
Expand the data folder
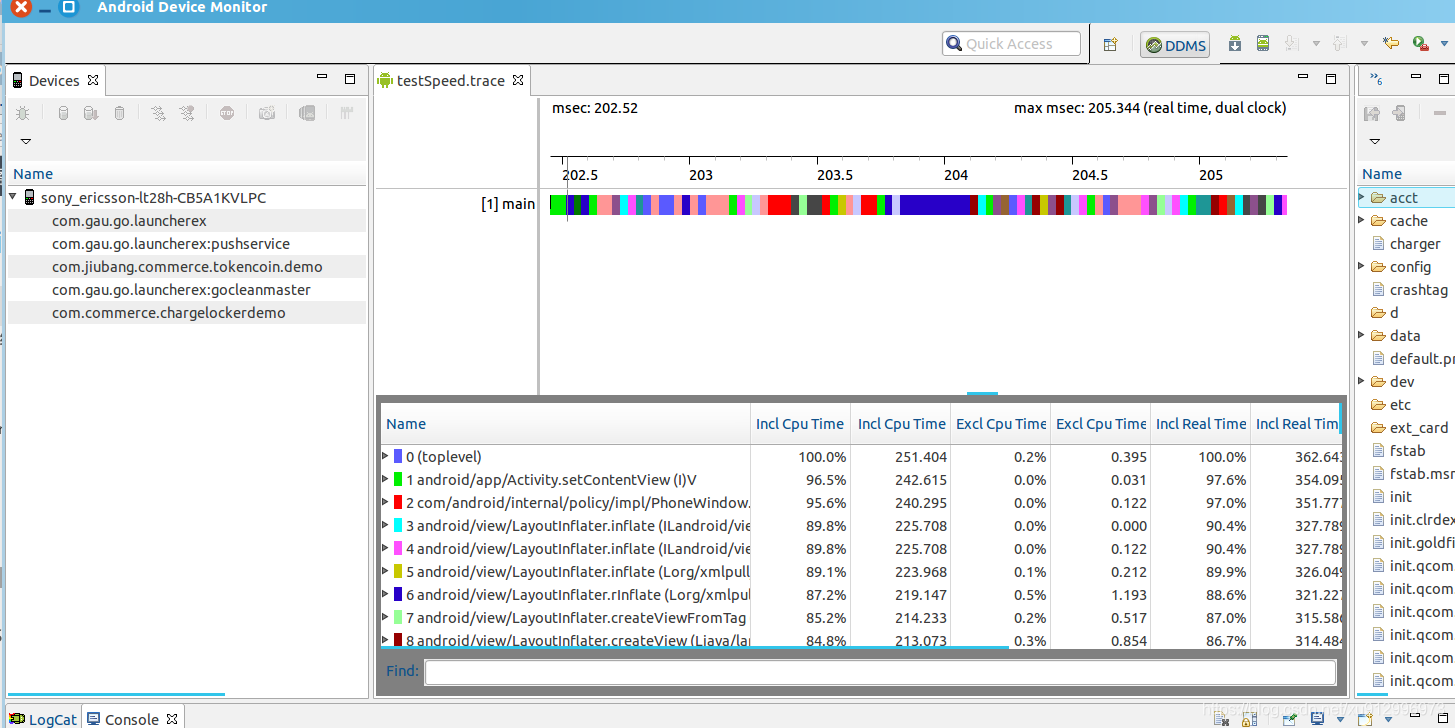[x=1362, y=335]
